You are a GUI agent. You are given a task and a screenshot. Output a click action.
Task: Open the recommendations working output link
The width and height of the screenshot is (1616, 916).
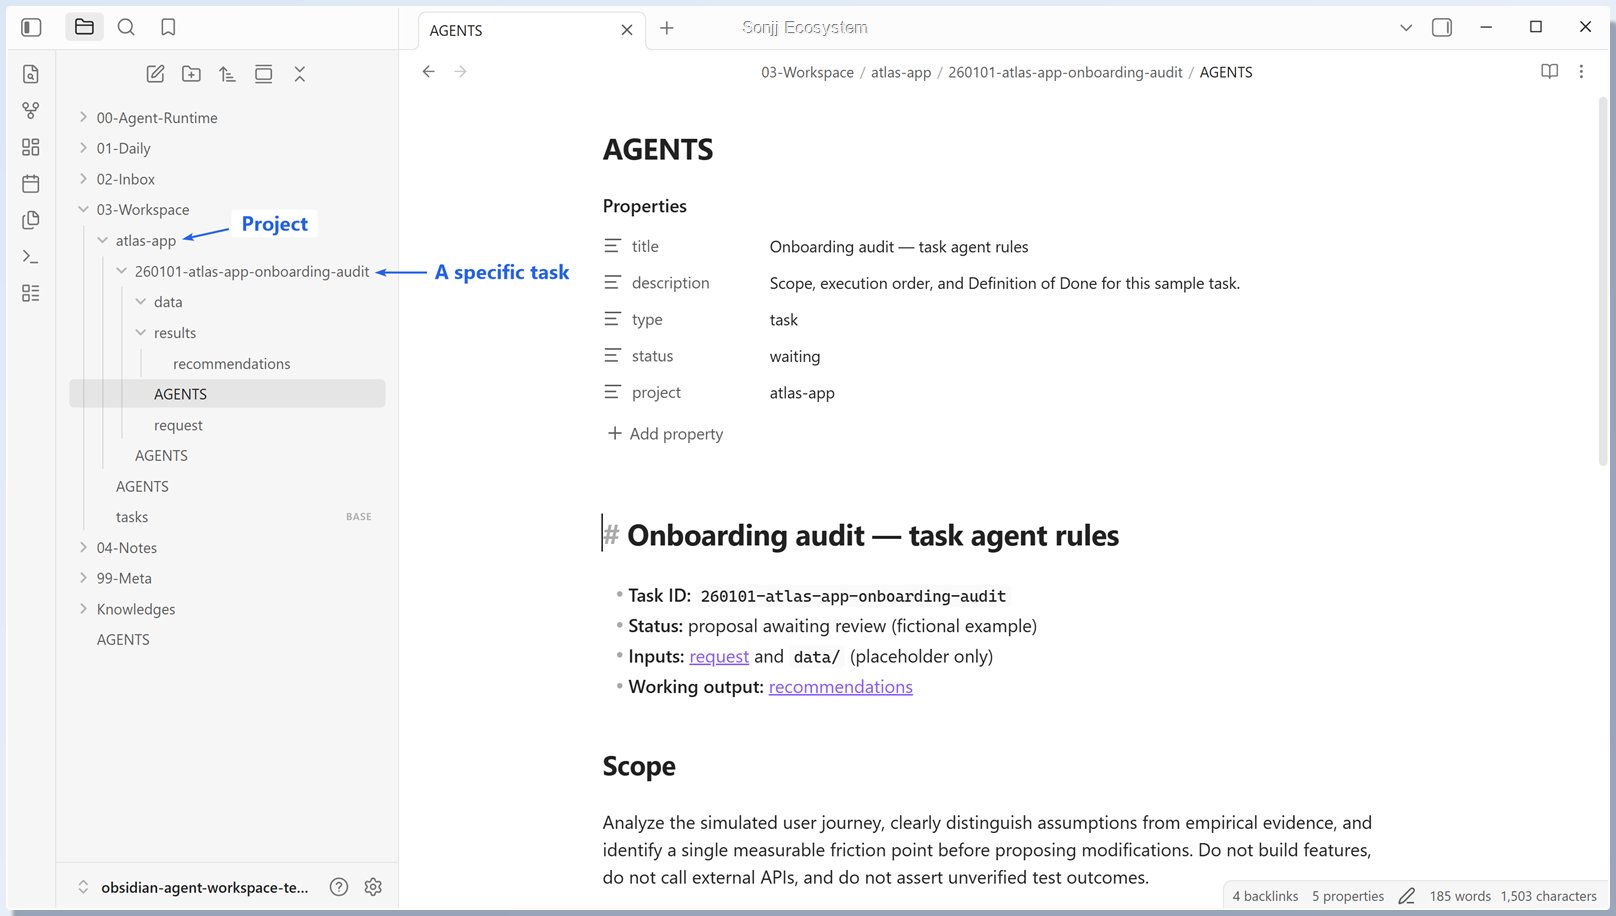coord(840,687)
